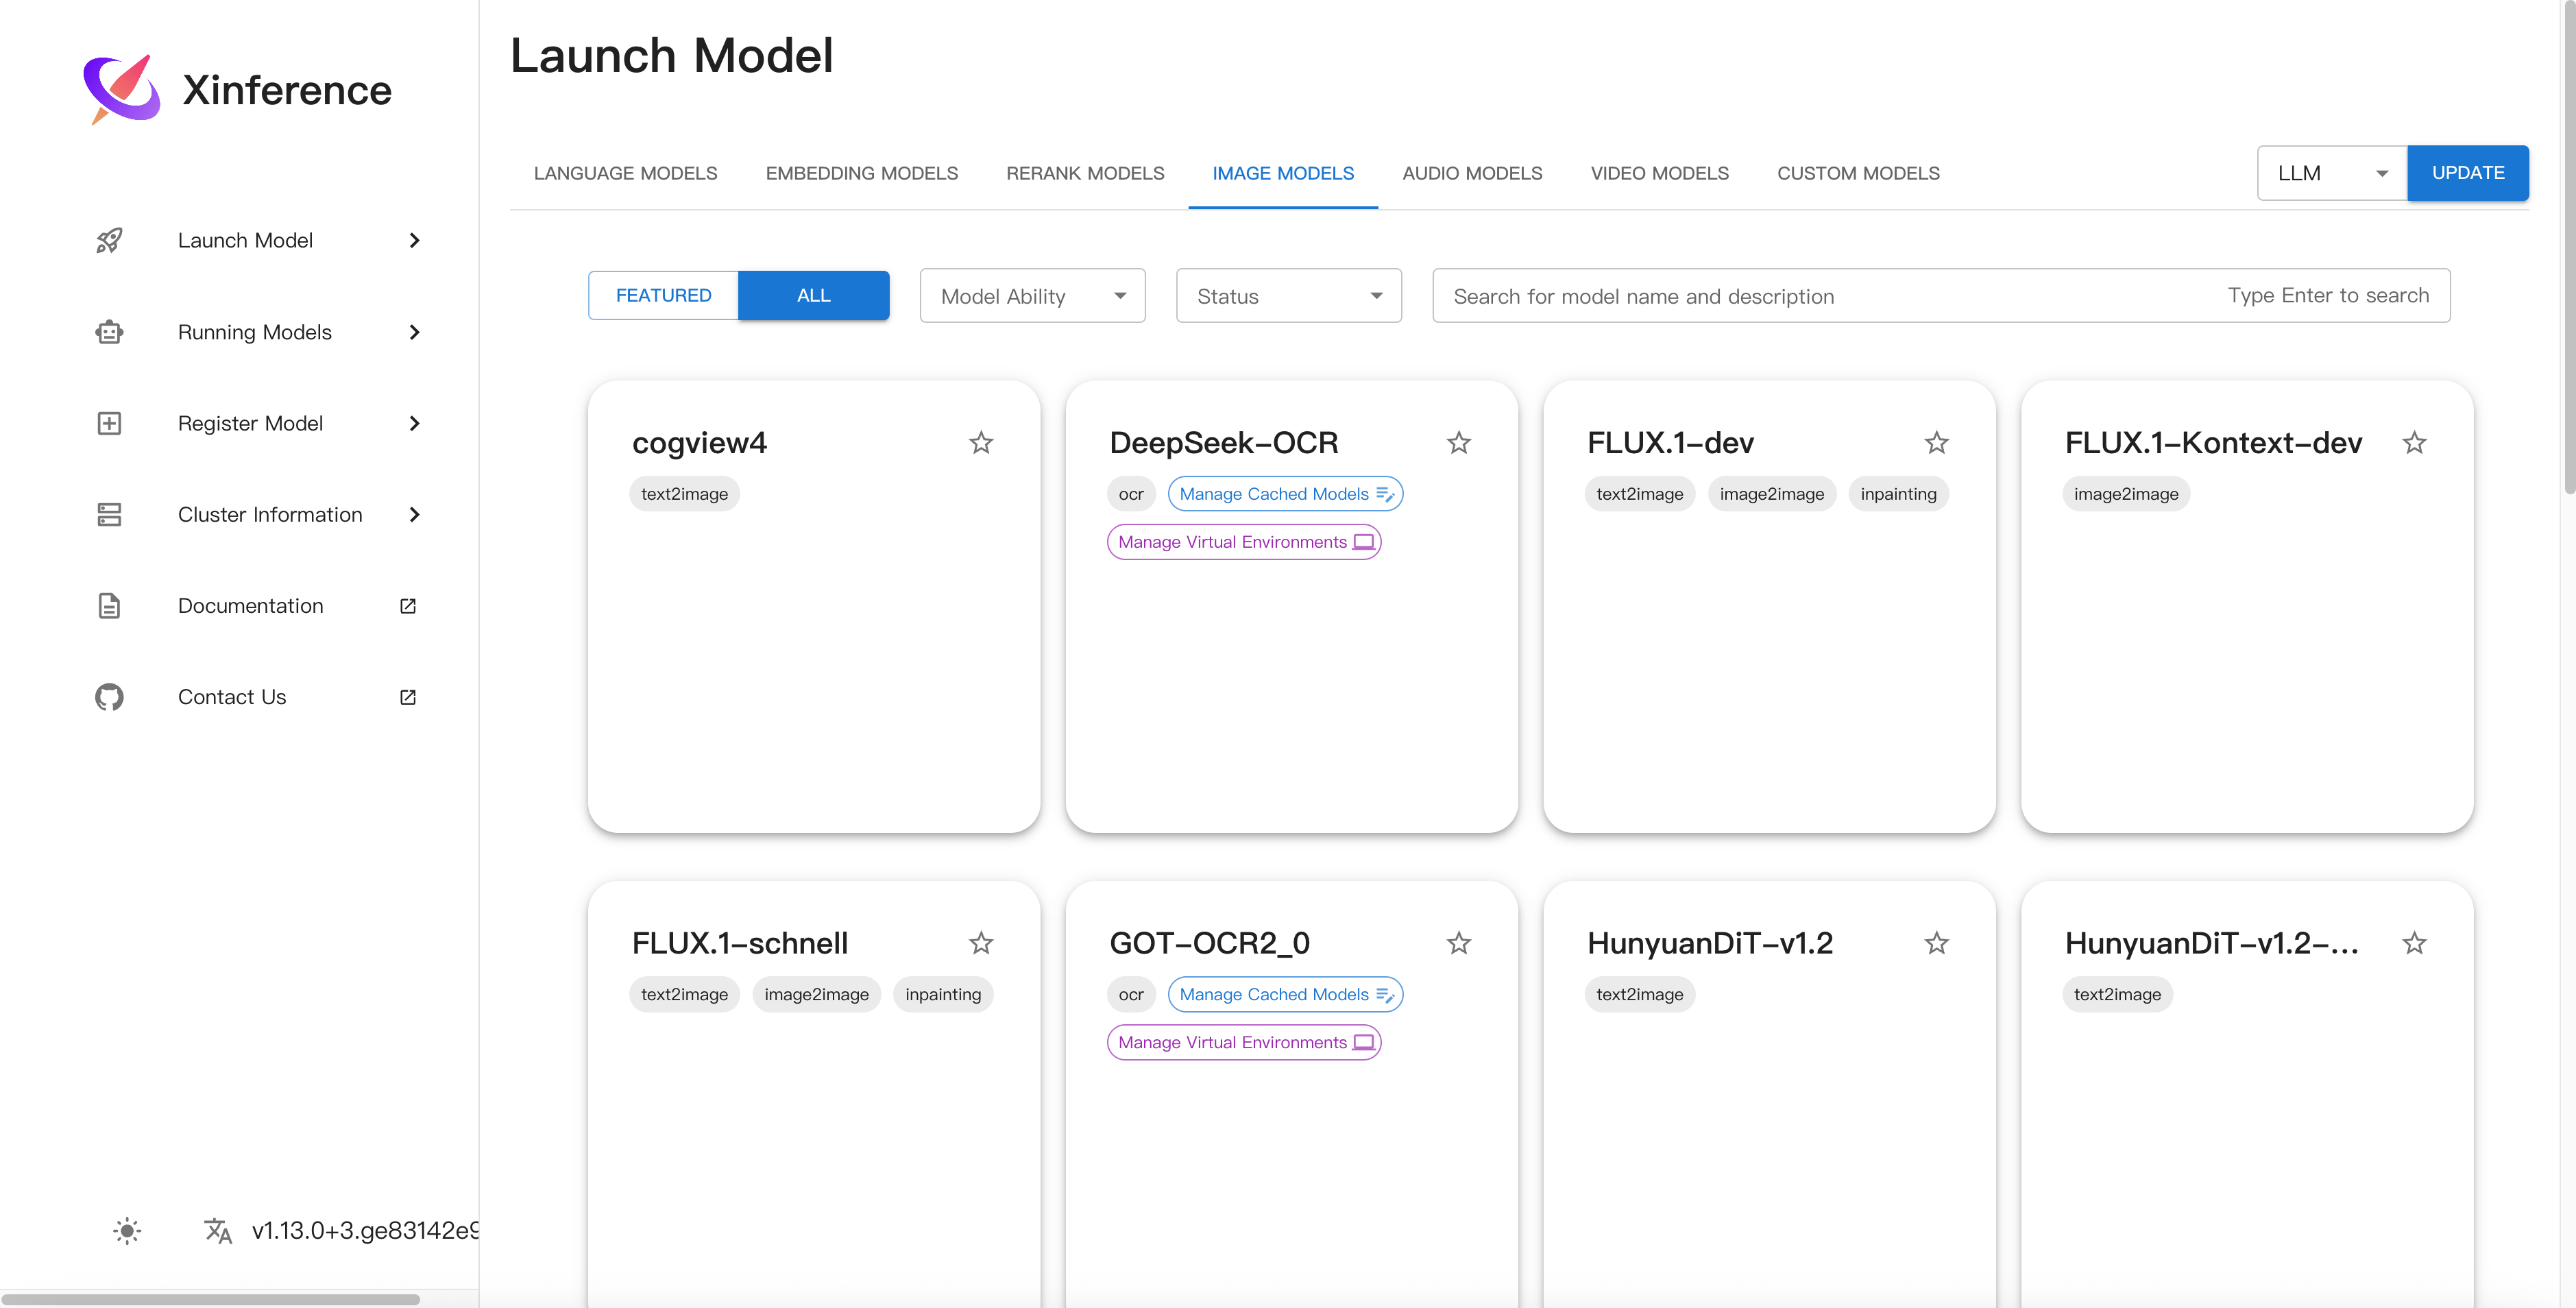The height and width of the screenshot is (1308, 2576).
Task: Switch to the Video Models tab
Action: coord(1660,173)
